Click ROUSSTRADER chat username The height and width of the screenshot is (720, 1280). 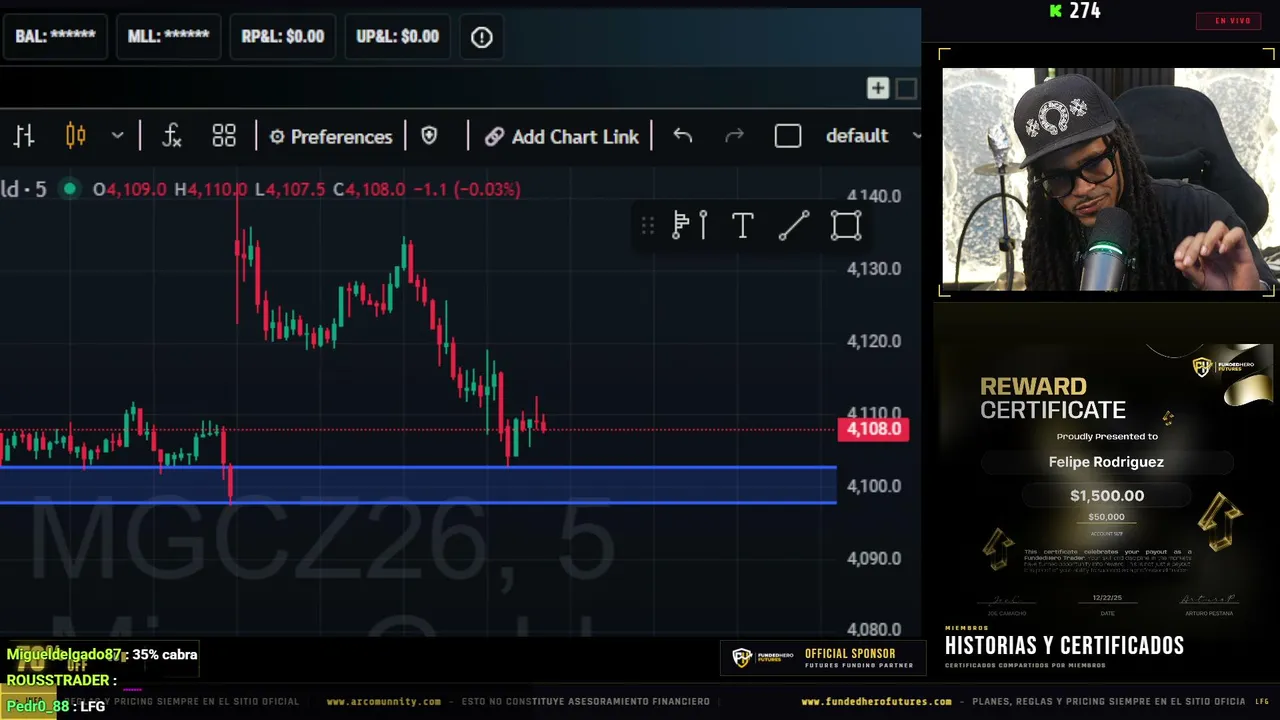[58, 680]
